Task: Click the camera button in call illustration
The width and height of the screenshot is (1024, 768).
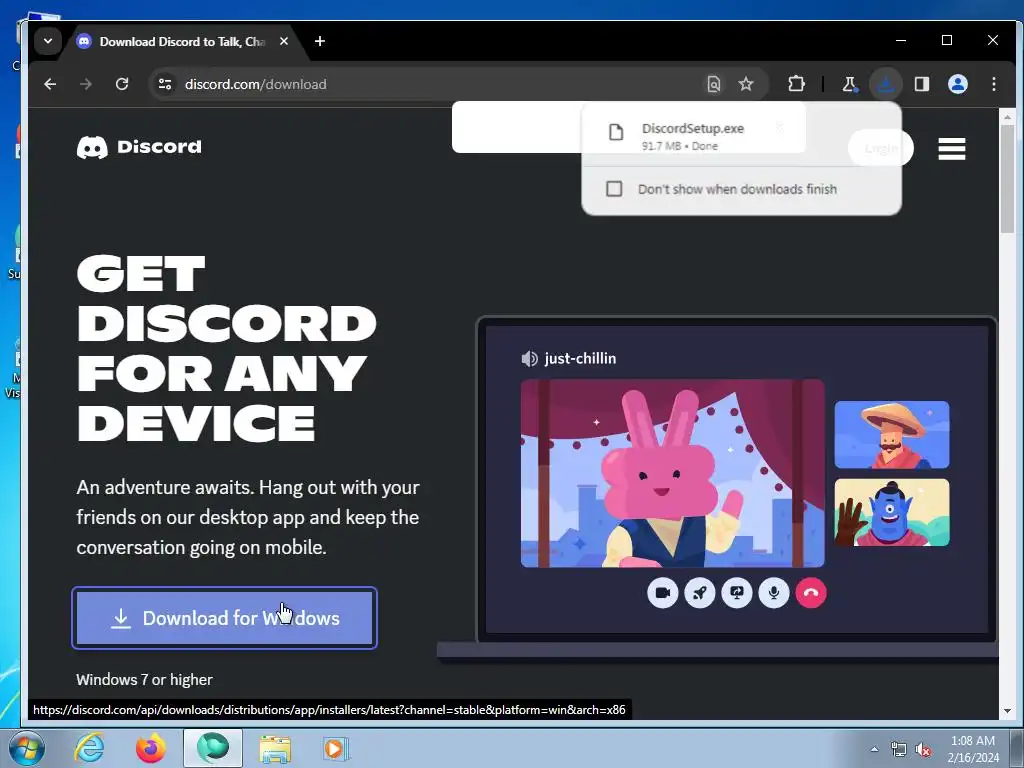Action: tap(663, 593)
